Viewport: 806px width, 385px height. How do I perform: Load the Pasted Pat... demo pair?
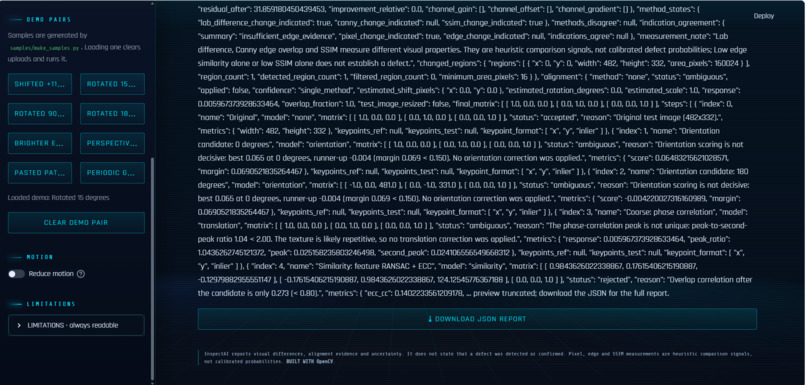(x=40, y=173)
